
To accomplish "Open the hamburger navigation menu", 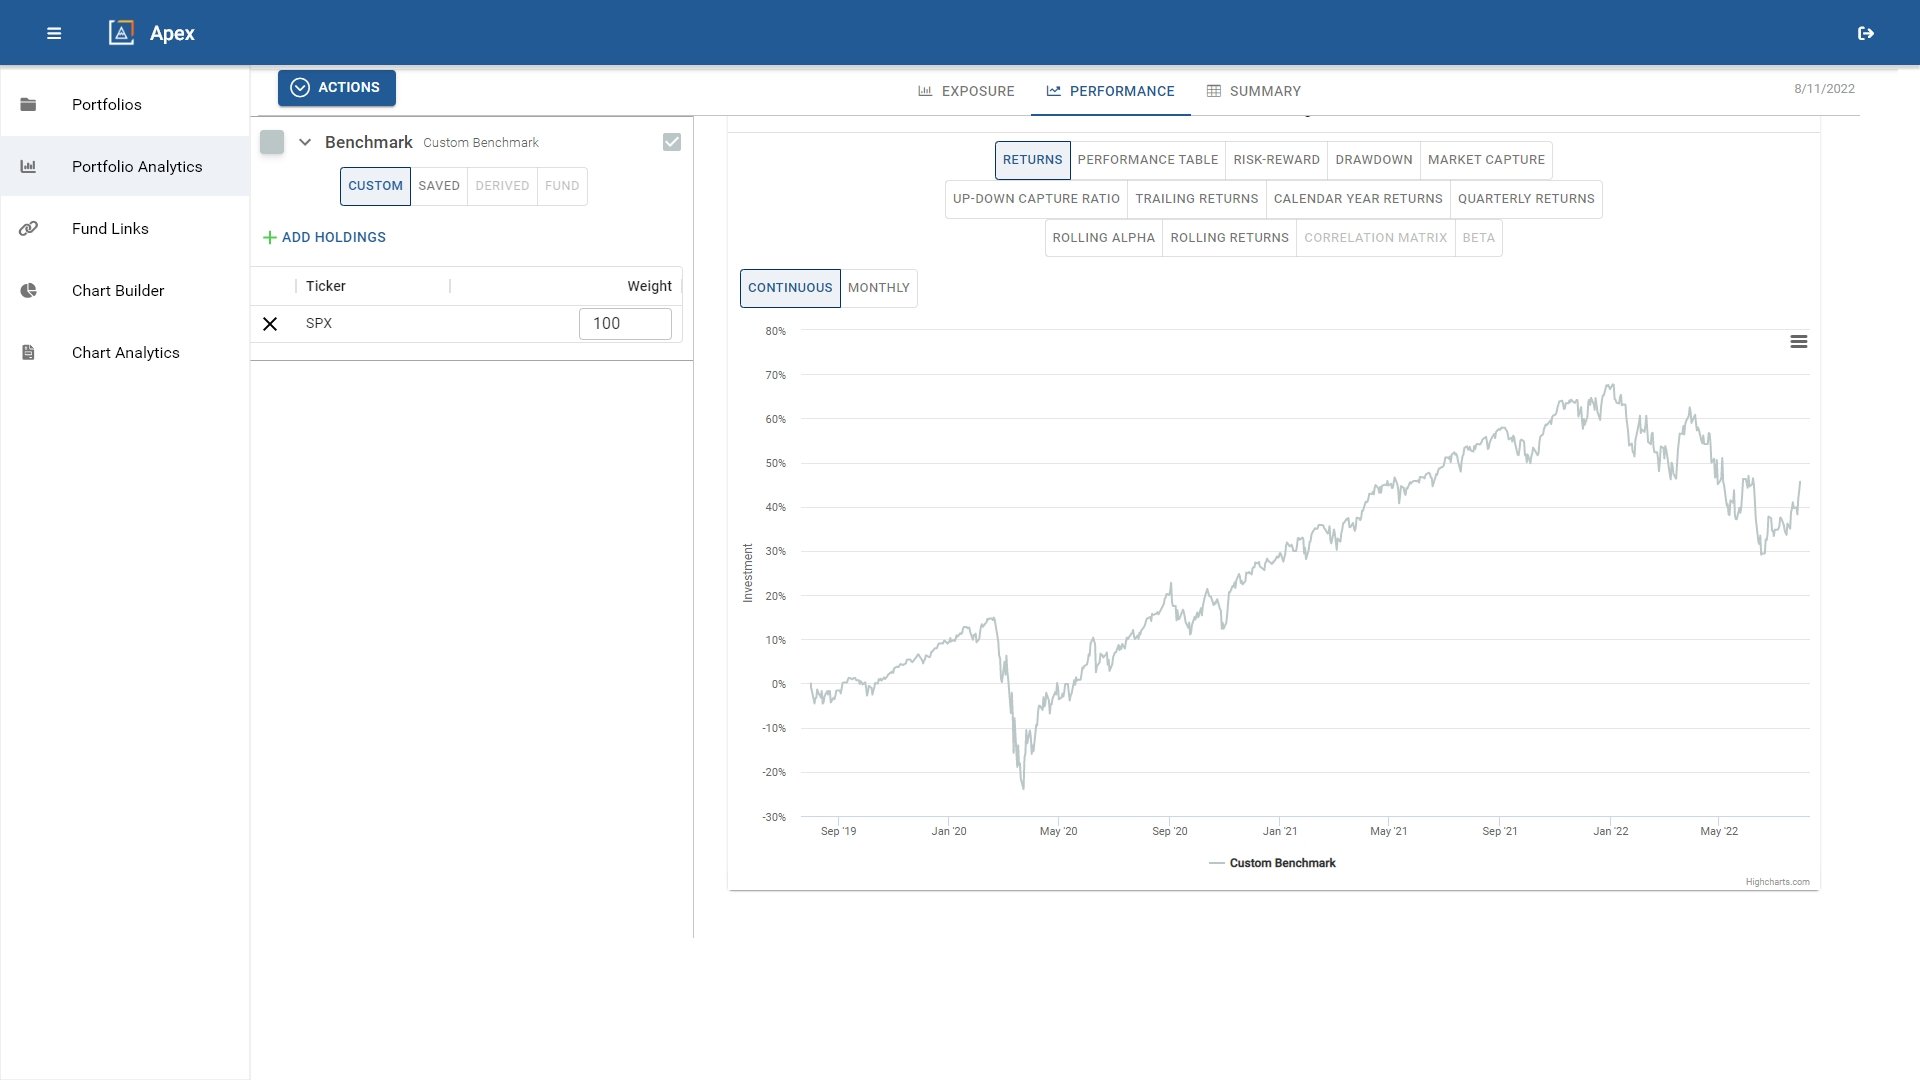I will click(54, 33).
